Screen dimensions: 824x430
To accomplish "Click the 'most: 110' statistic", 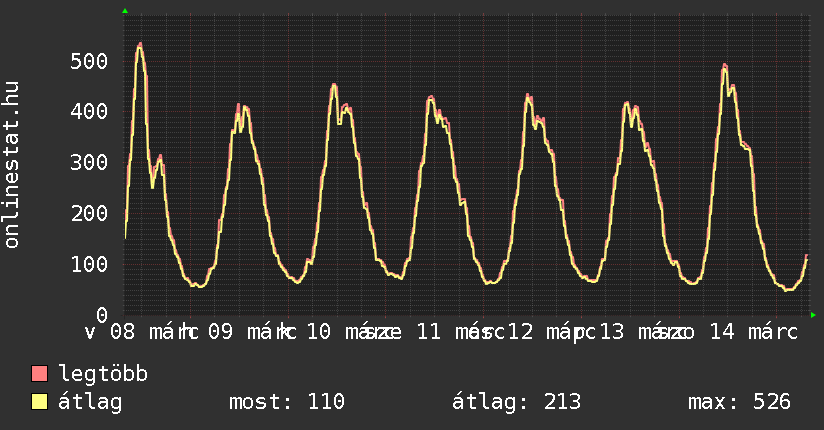I will click(287, 403).
